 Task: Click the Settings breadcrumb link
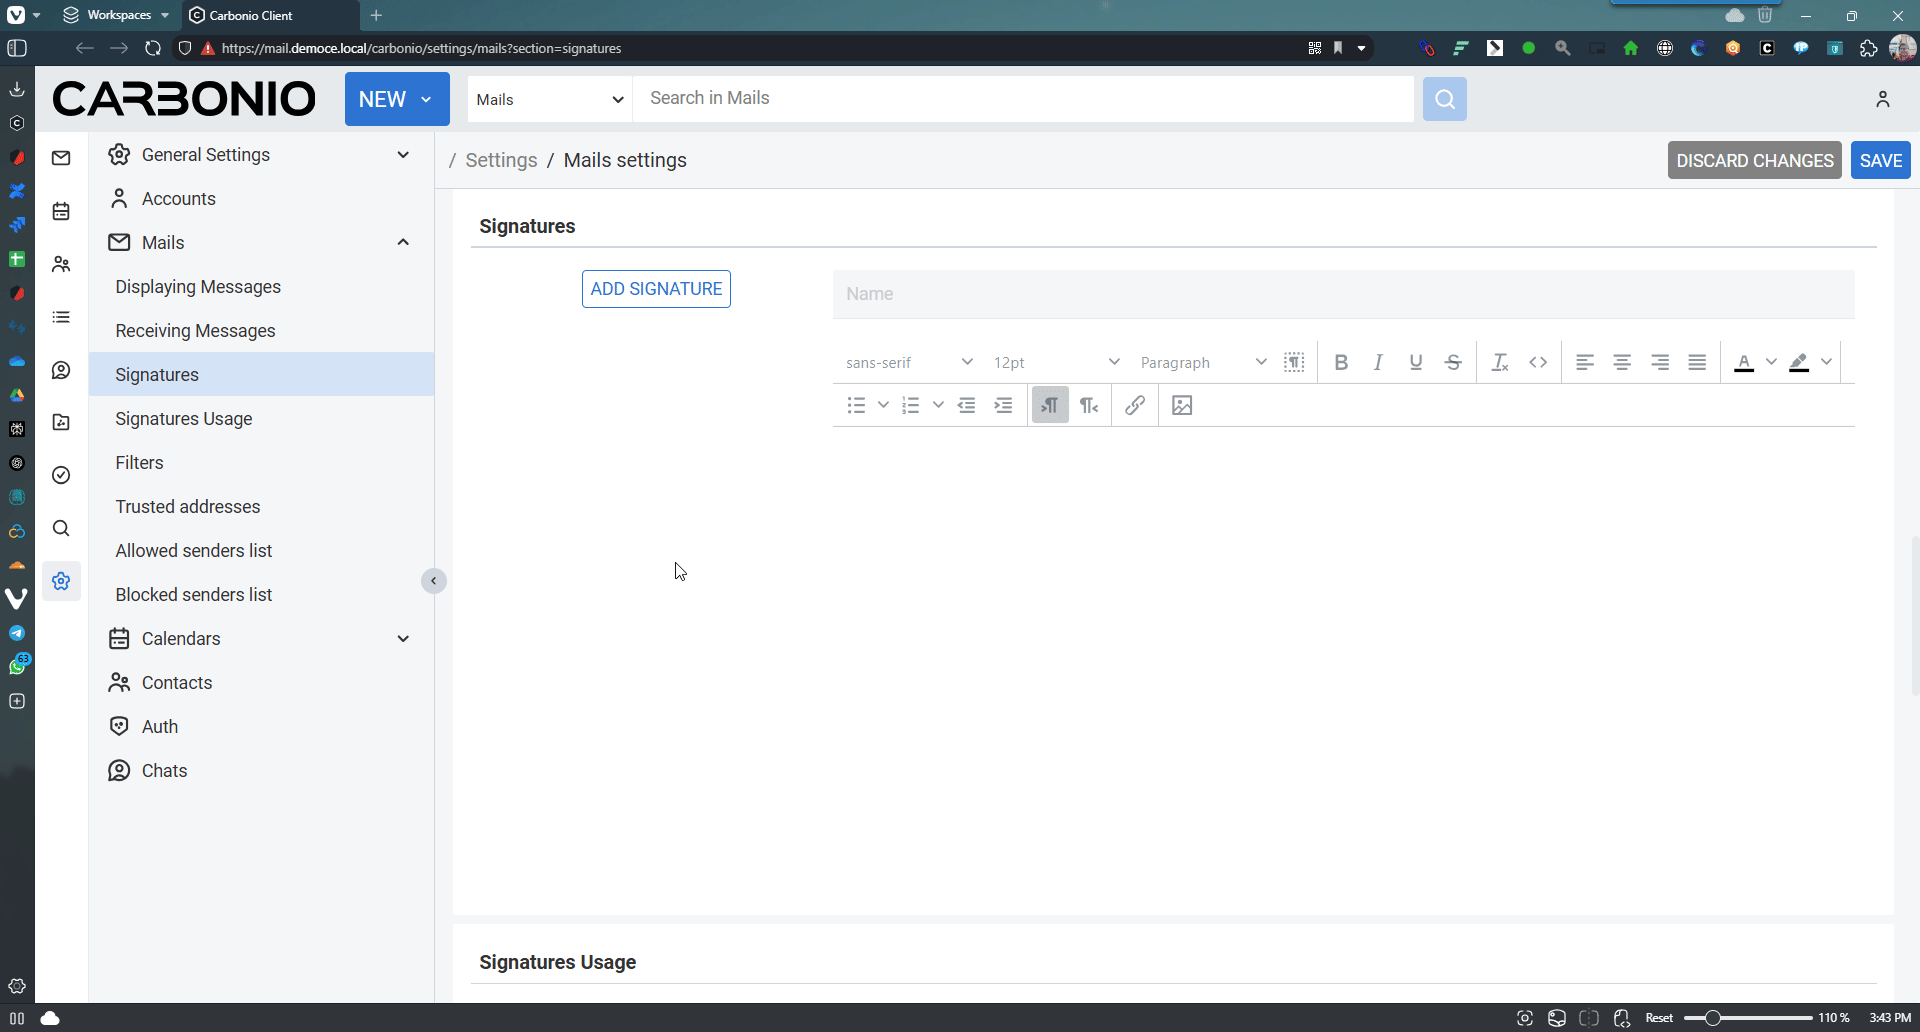click(x=501, y=160)
